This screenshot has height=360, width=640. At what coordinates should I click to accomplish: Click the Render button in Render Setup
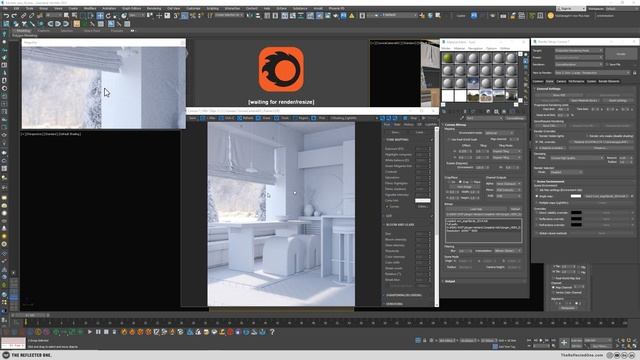click(x=621, y=54)
